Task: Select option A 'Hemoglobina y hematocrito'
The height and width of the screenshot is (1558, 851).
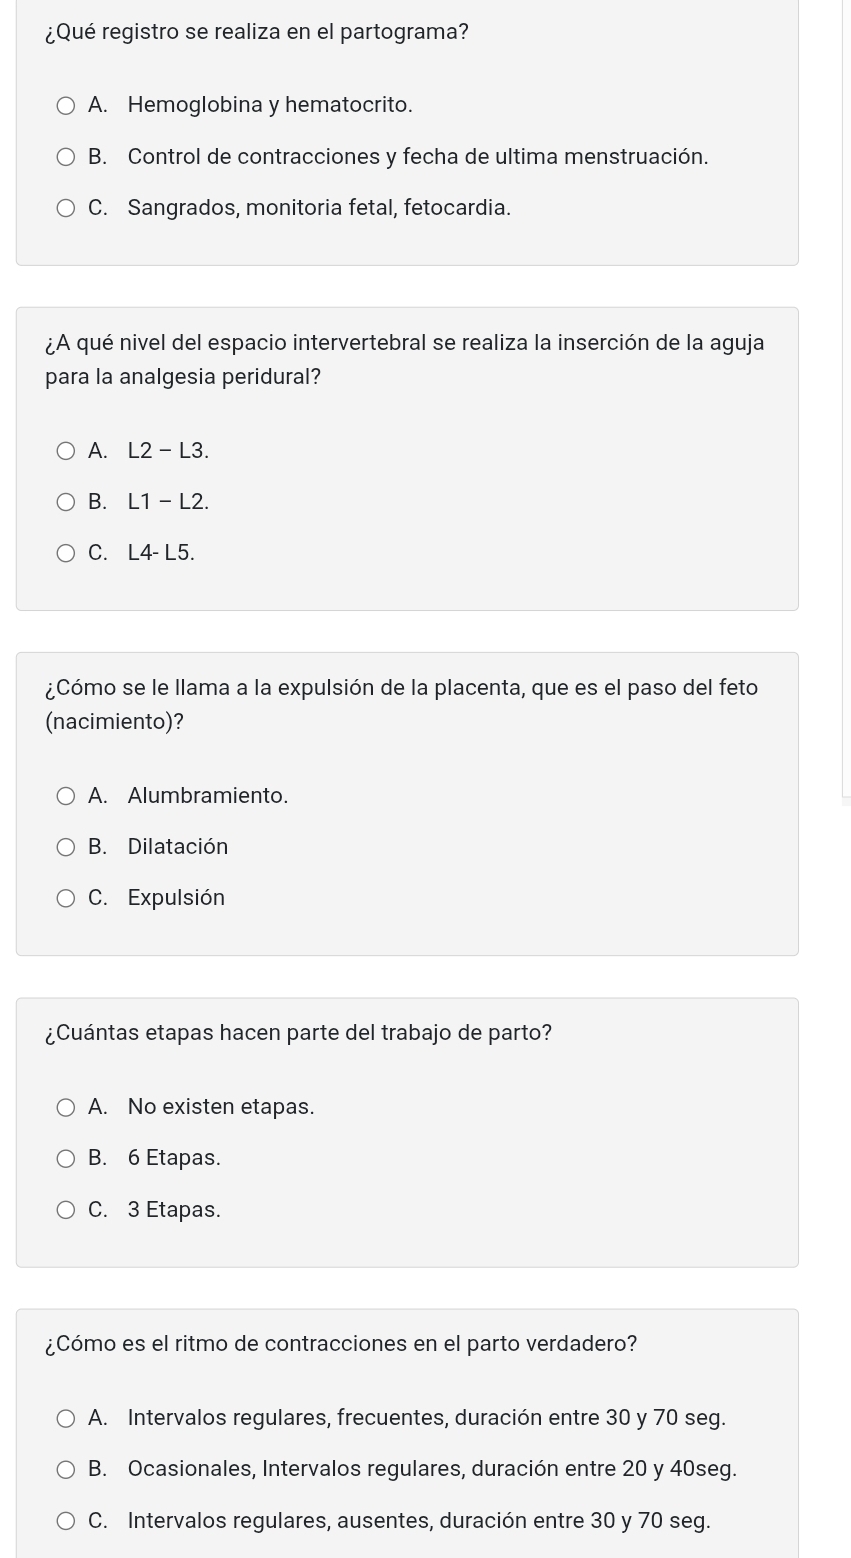Action: point(66,105)
